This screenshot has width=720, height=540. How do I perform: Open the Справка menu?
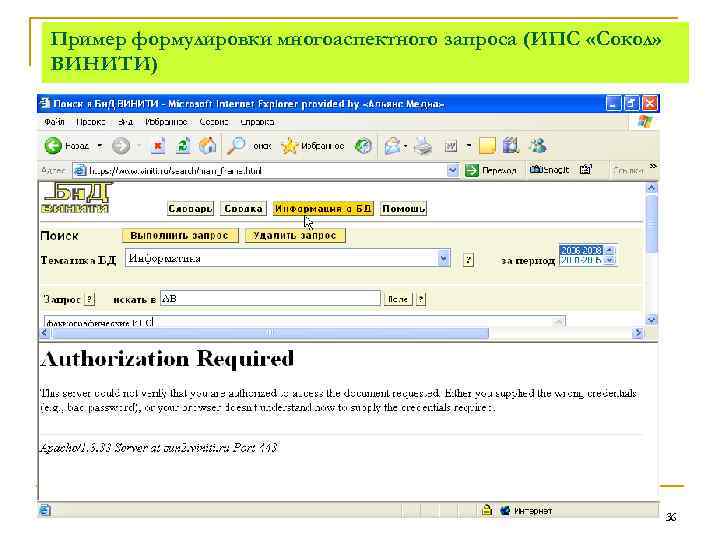(x=257, y=122)
